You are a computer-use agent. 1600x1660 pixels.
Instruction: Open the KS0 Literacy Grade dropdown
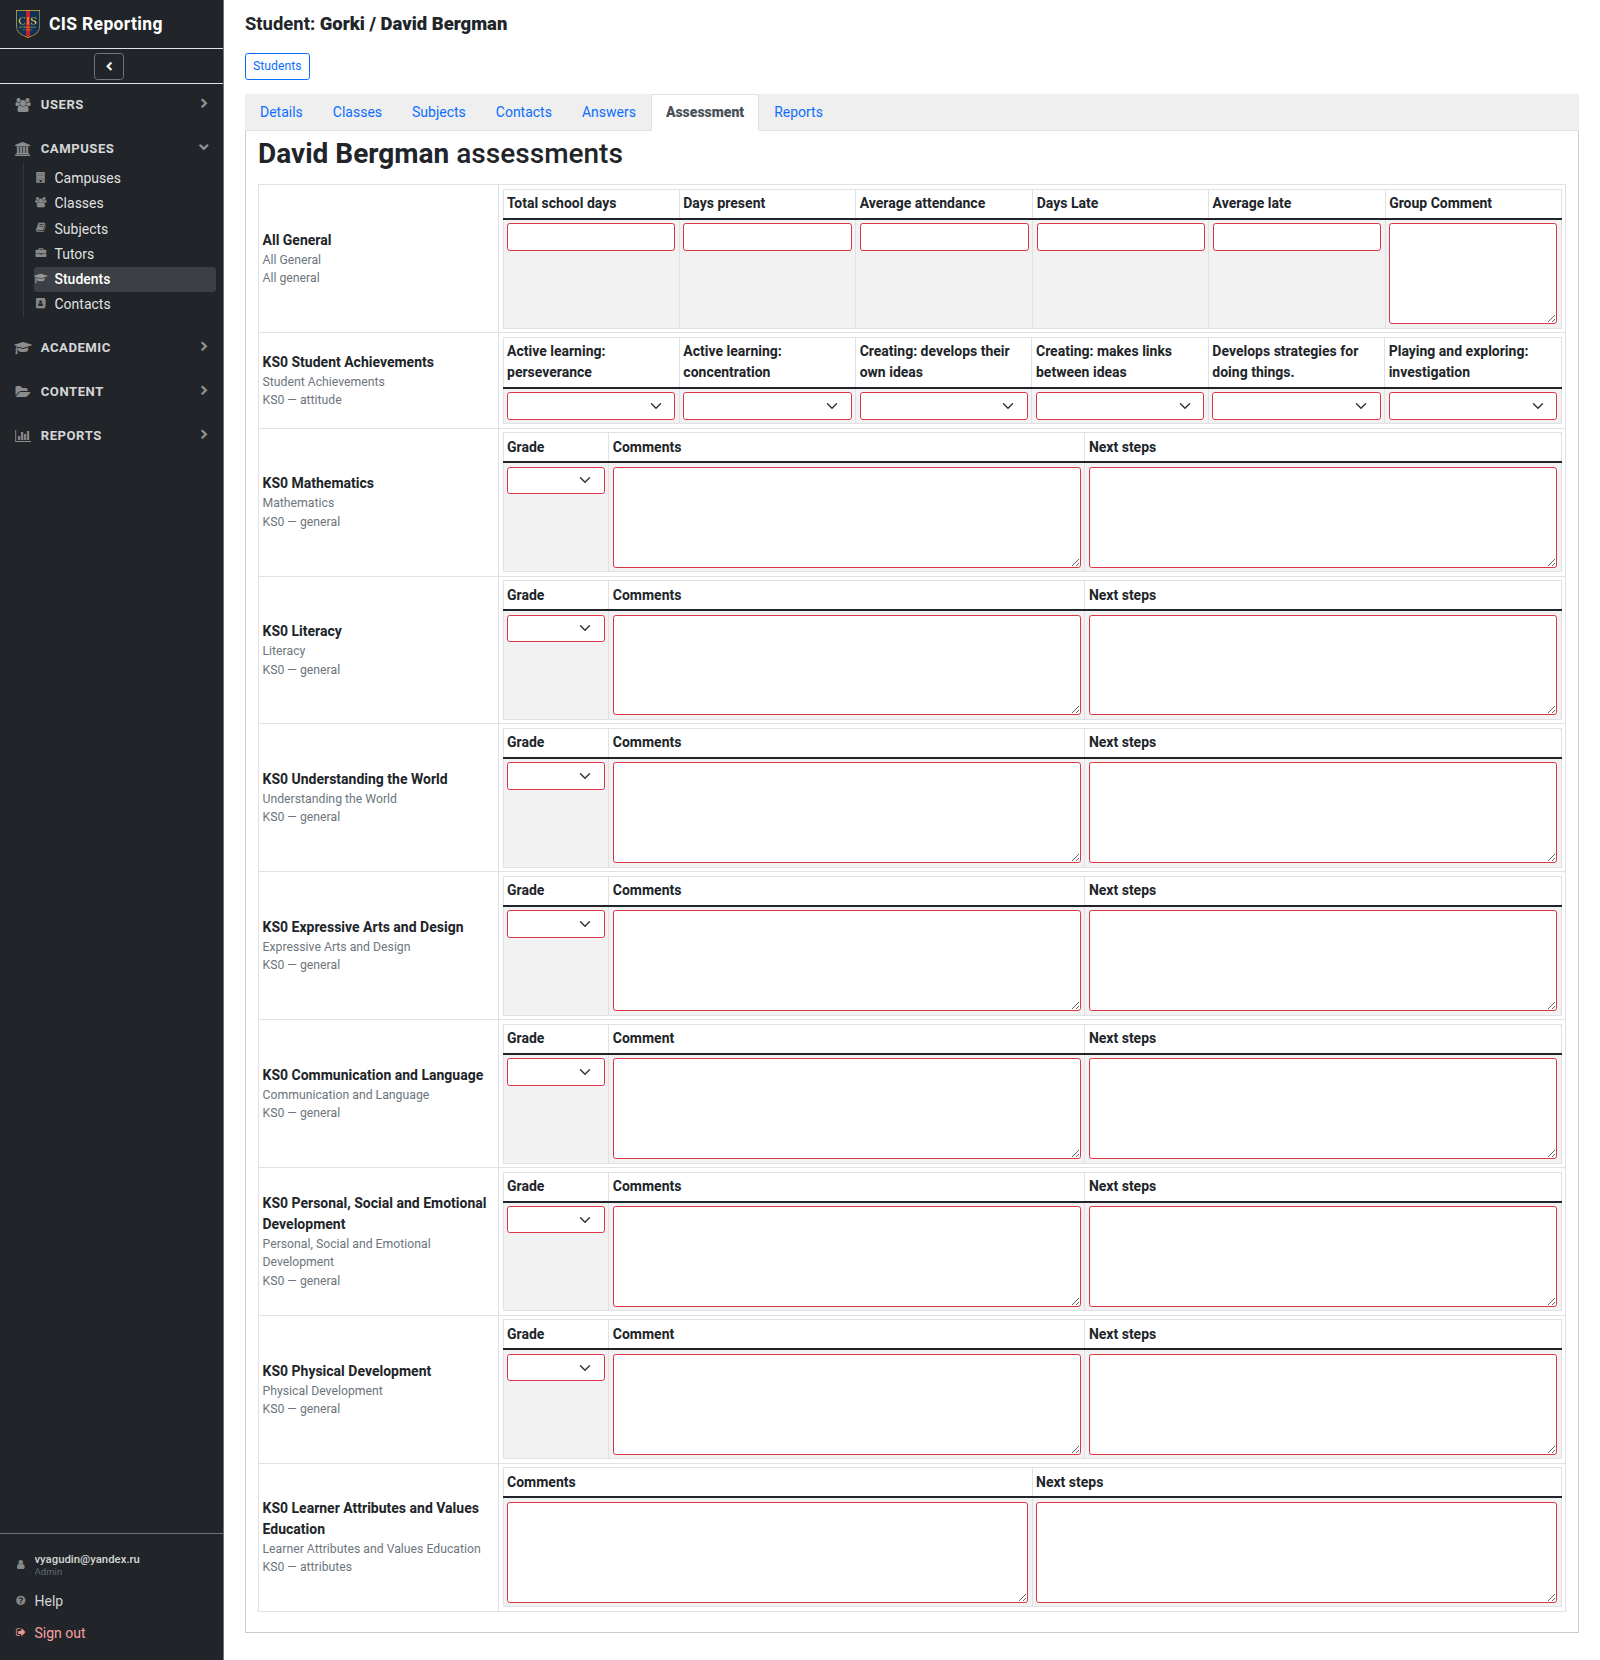click(x=556, y=629)
